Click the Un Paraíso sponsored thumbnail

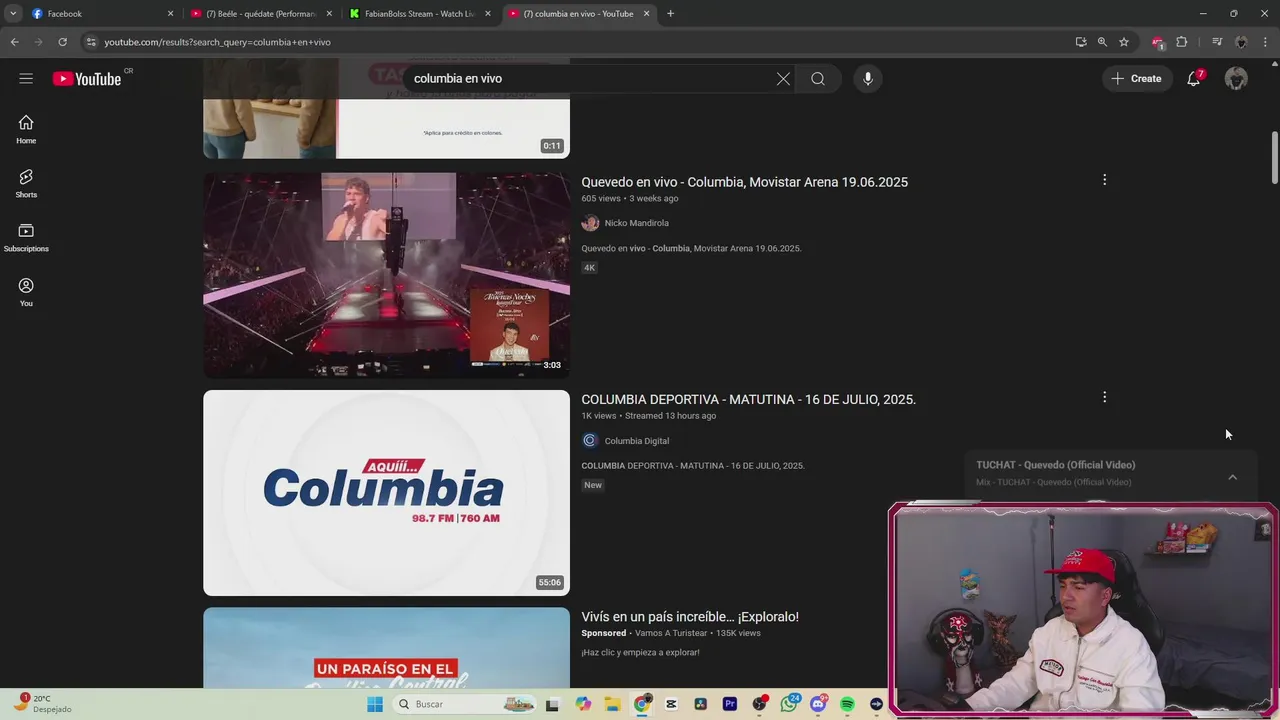(386, 648)
